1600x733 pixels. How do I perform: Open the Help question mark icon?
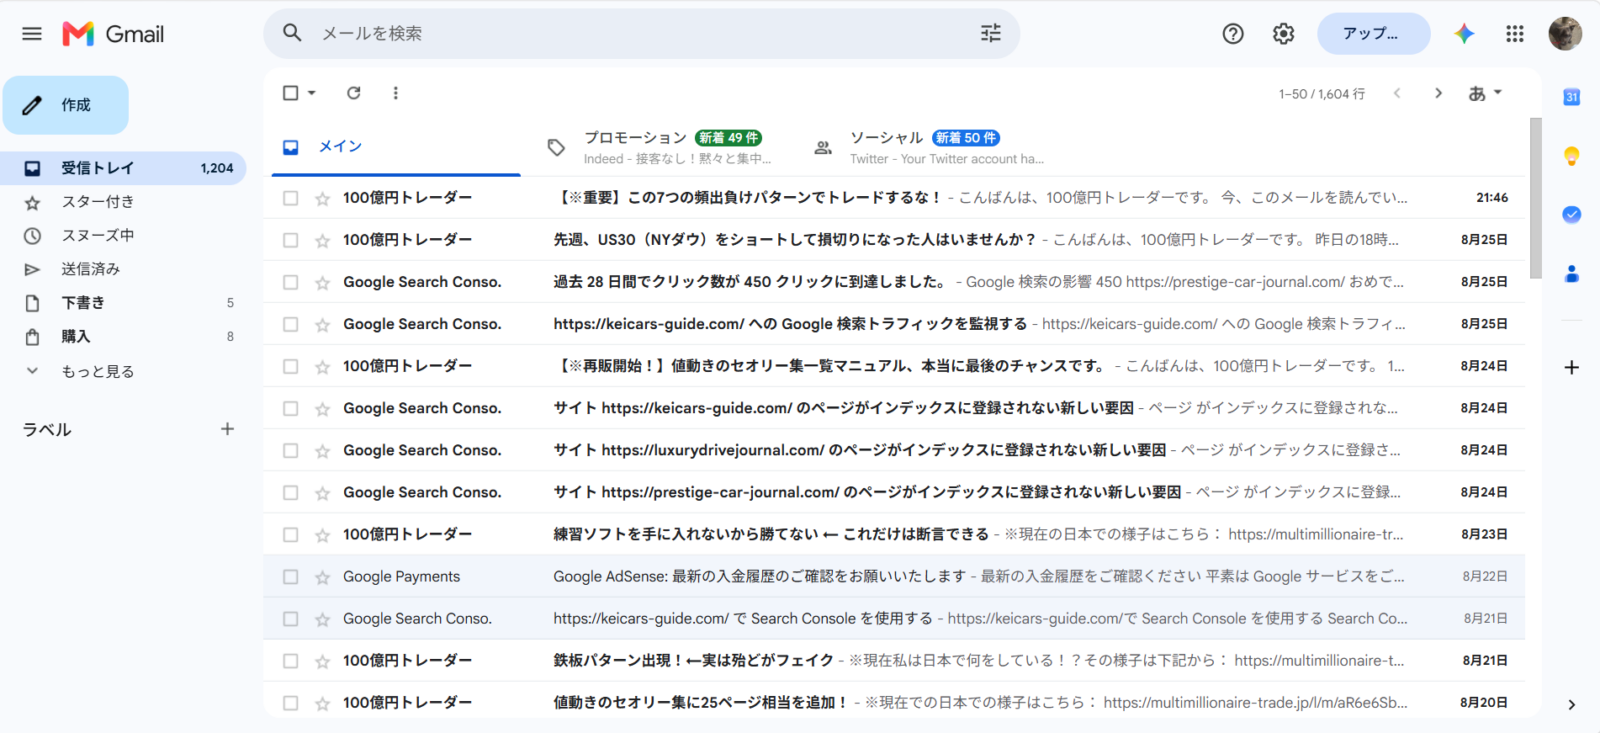point(1233,34)
